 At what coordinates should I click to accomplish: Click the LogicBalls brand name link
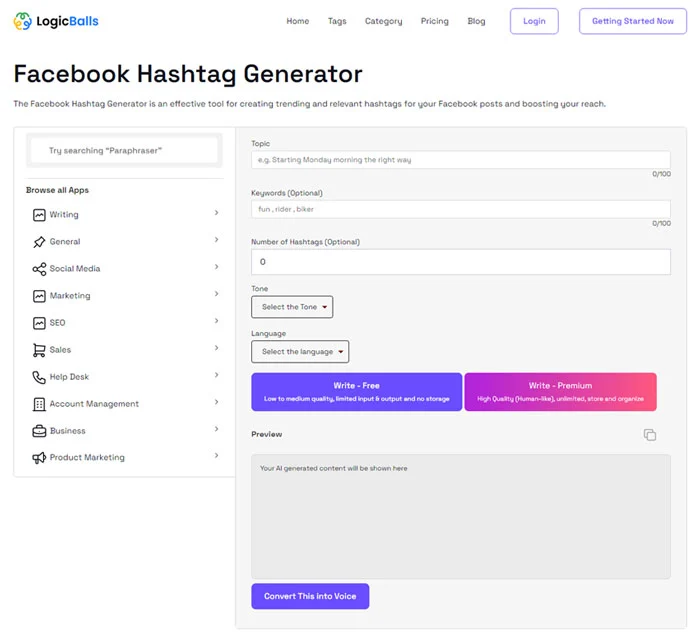coord(67,21)
